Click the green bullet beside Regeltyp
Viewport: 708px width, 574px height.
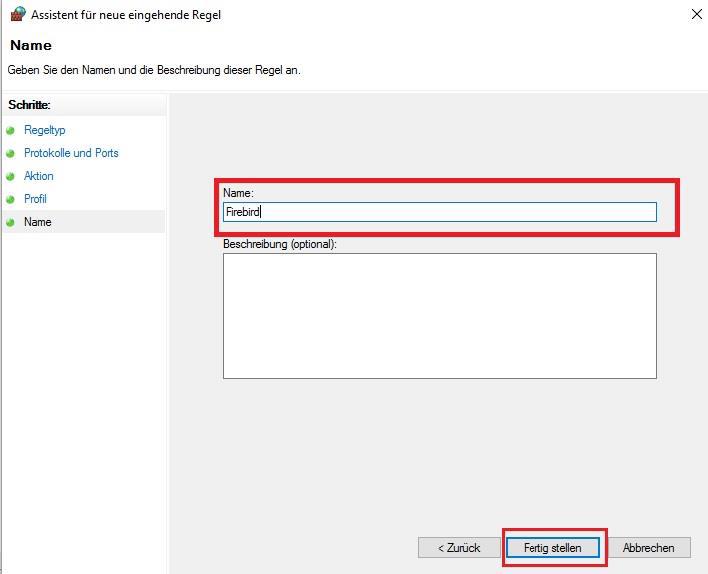coord(11,131)
